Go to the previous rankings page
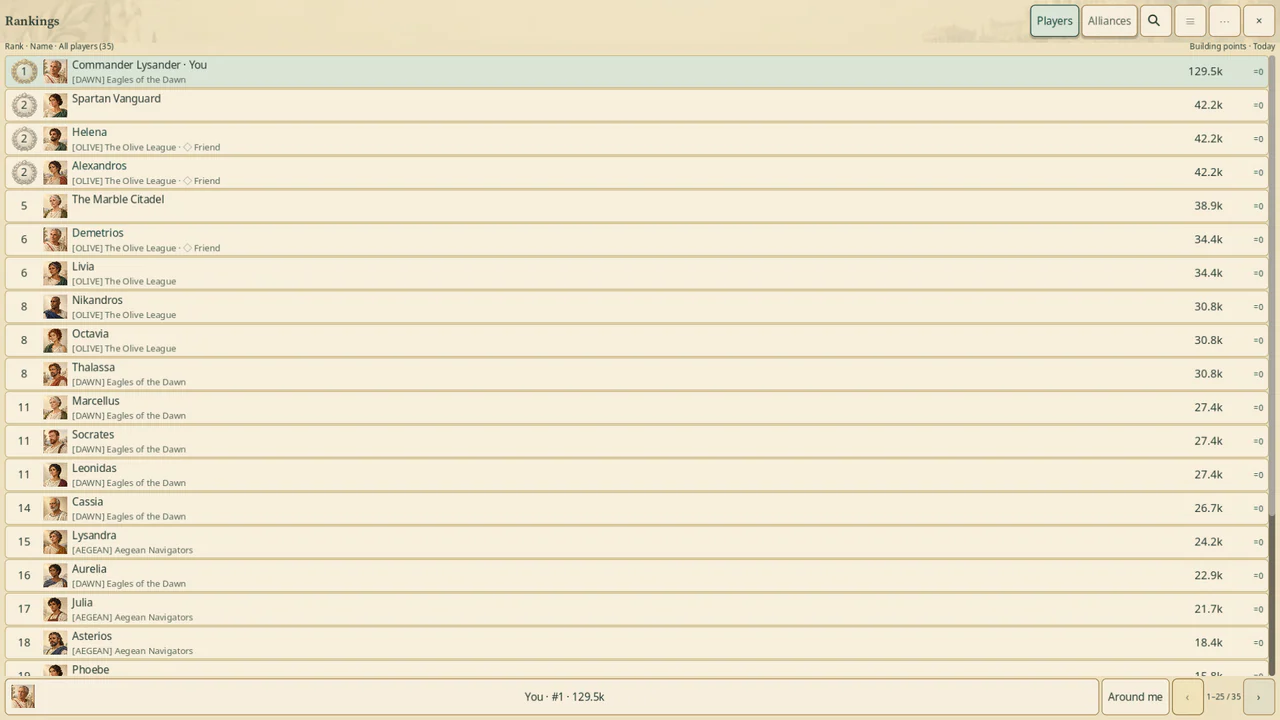This screenshot has height=720, width=1280. pos(1187,697)
